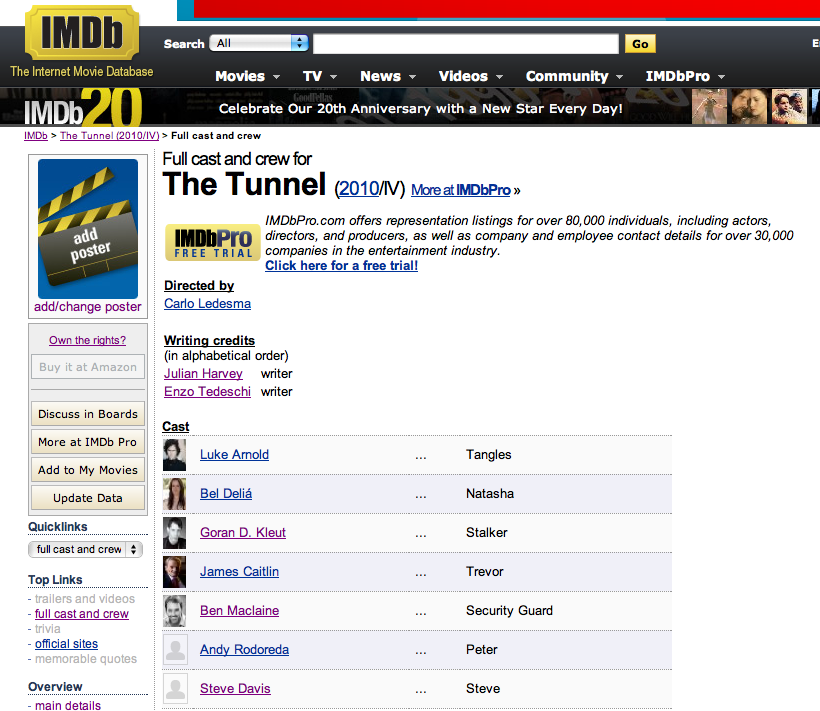Screen dimensions: 820x711
Task: Click the More at IMDb Pro sidebar button
Action: 88,442
